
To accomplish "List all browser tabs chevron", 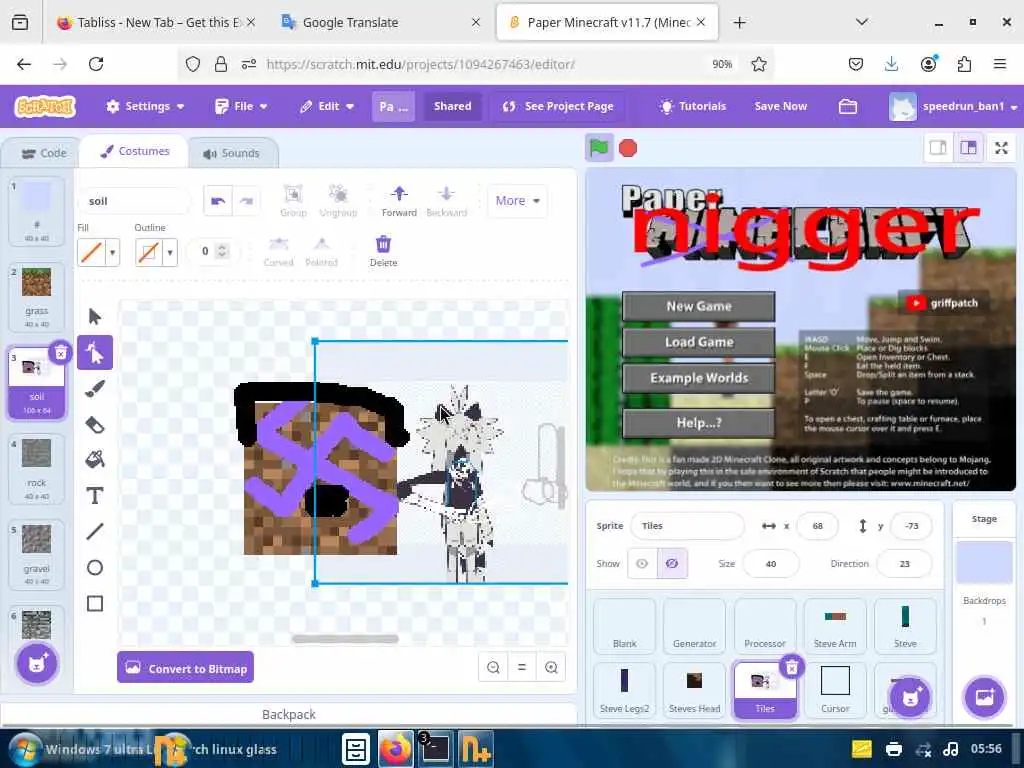I will 861,22.
